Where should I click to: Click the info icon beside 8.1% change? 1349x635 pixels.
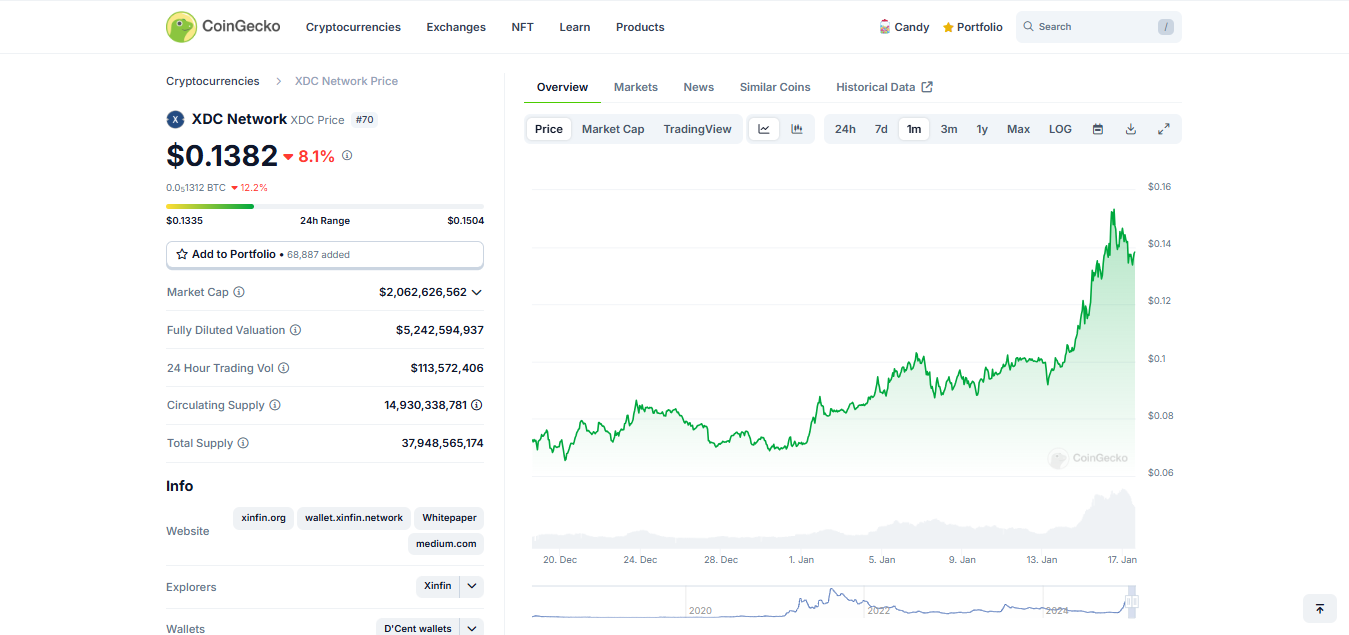[x=347, y=156]
